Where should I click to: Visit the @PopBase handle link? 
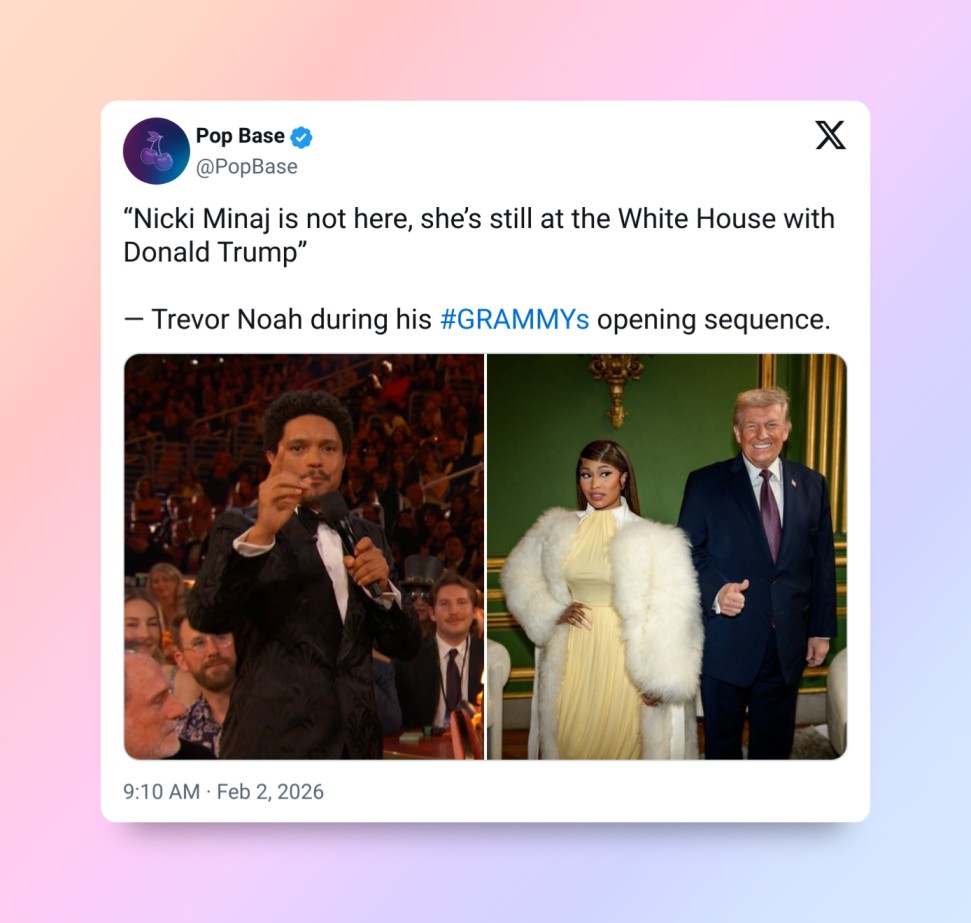click(246, 167)
